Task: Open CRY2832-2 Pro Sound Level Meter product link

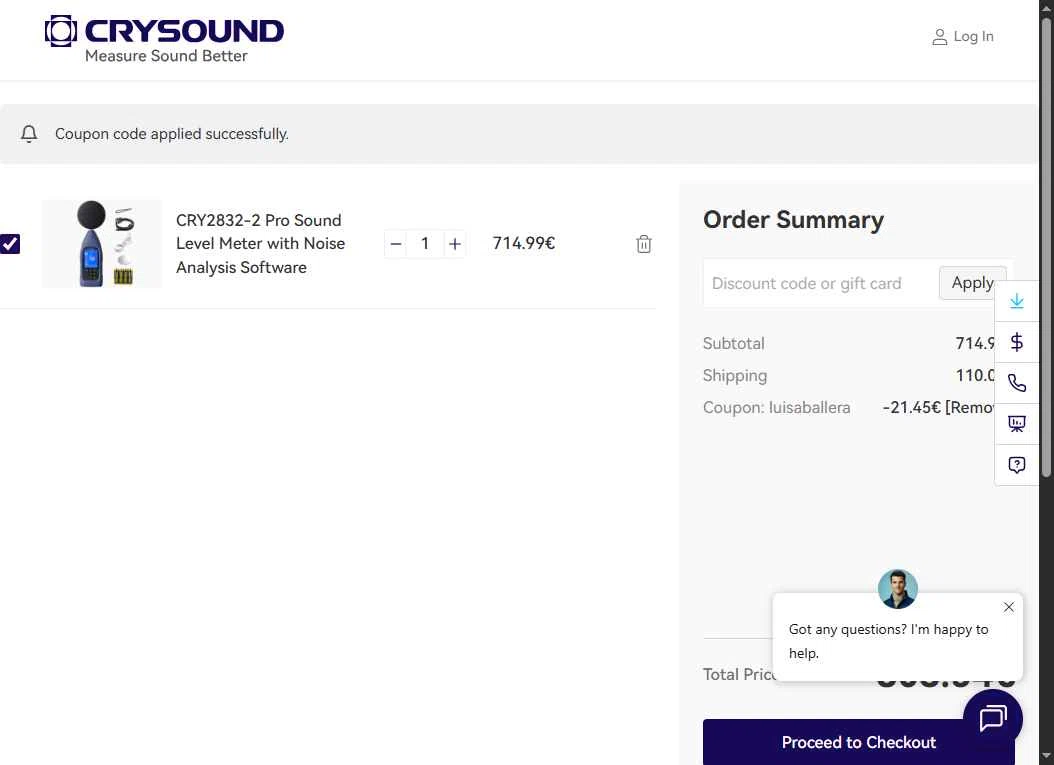Action: 260,243
